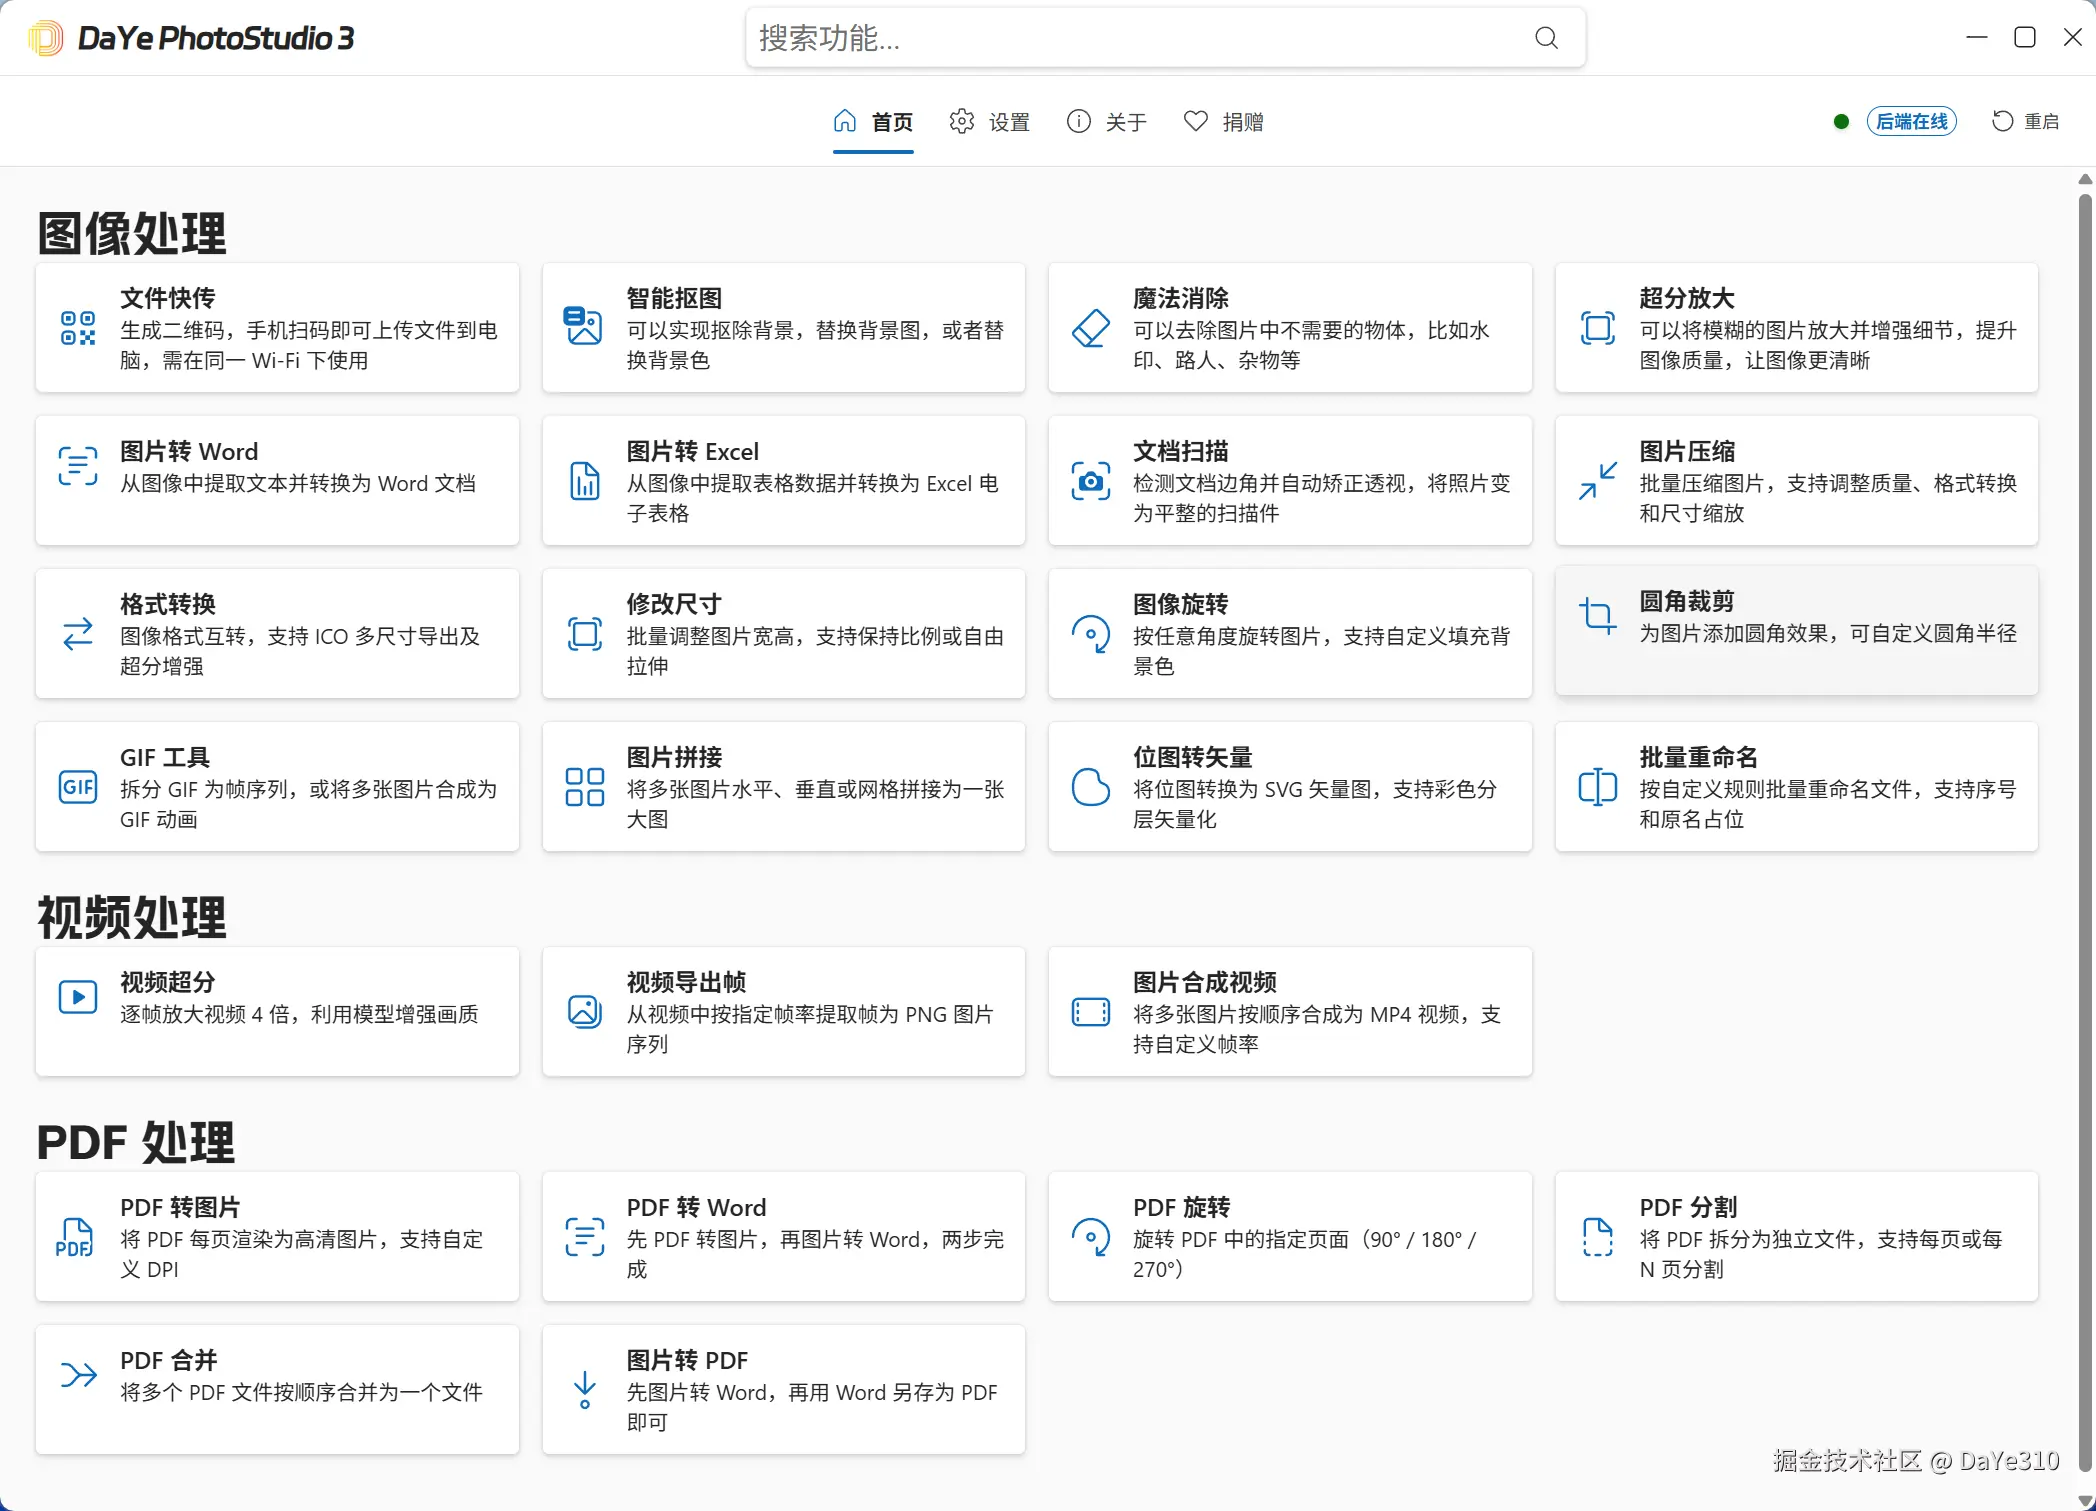
Task: Click the PDF 旋转 rotate icon
Action: click(1090, 1237)
